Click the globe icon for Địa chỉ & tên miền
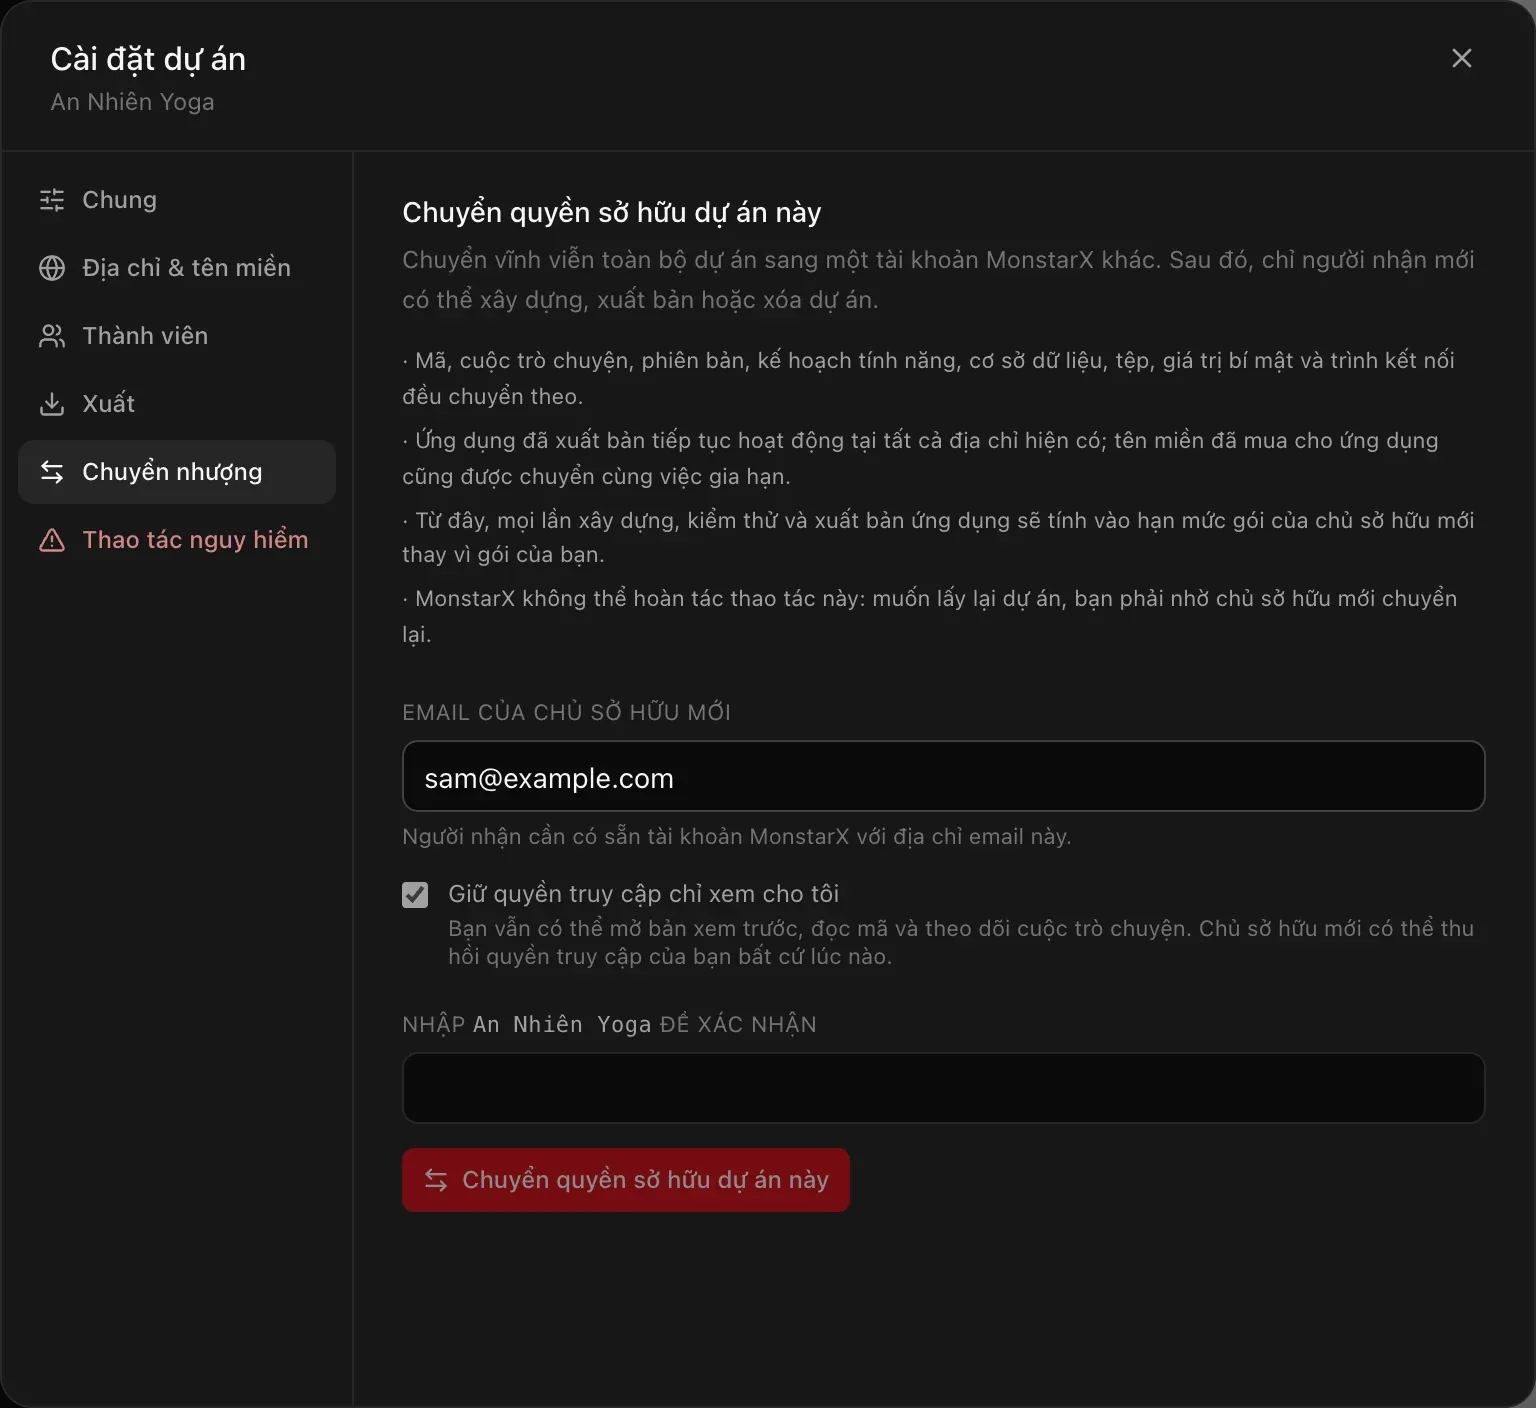 (x=52, y=268)
